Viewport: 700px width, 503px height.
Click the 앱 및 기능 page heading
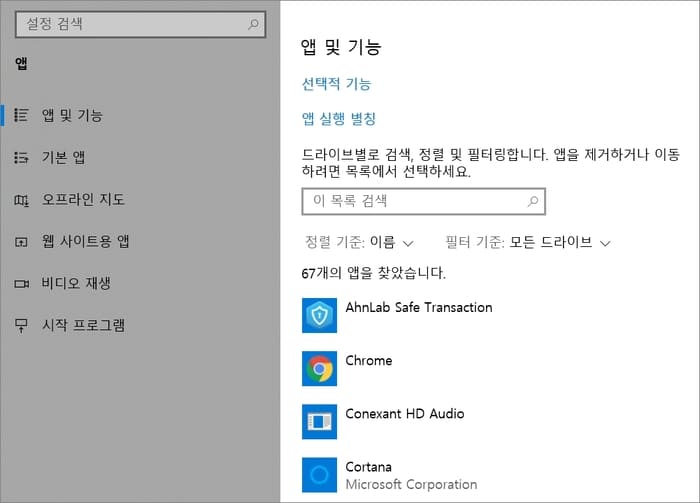click(341, 47)
